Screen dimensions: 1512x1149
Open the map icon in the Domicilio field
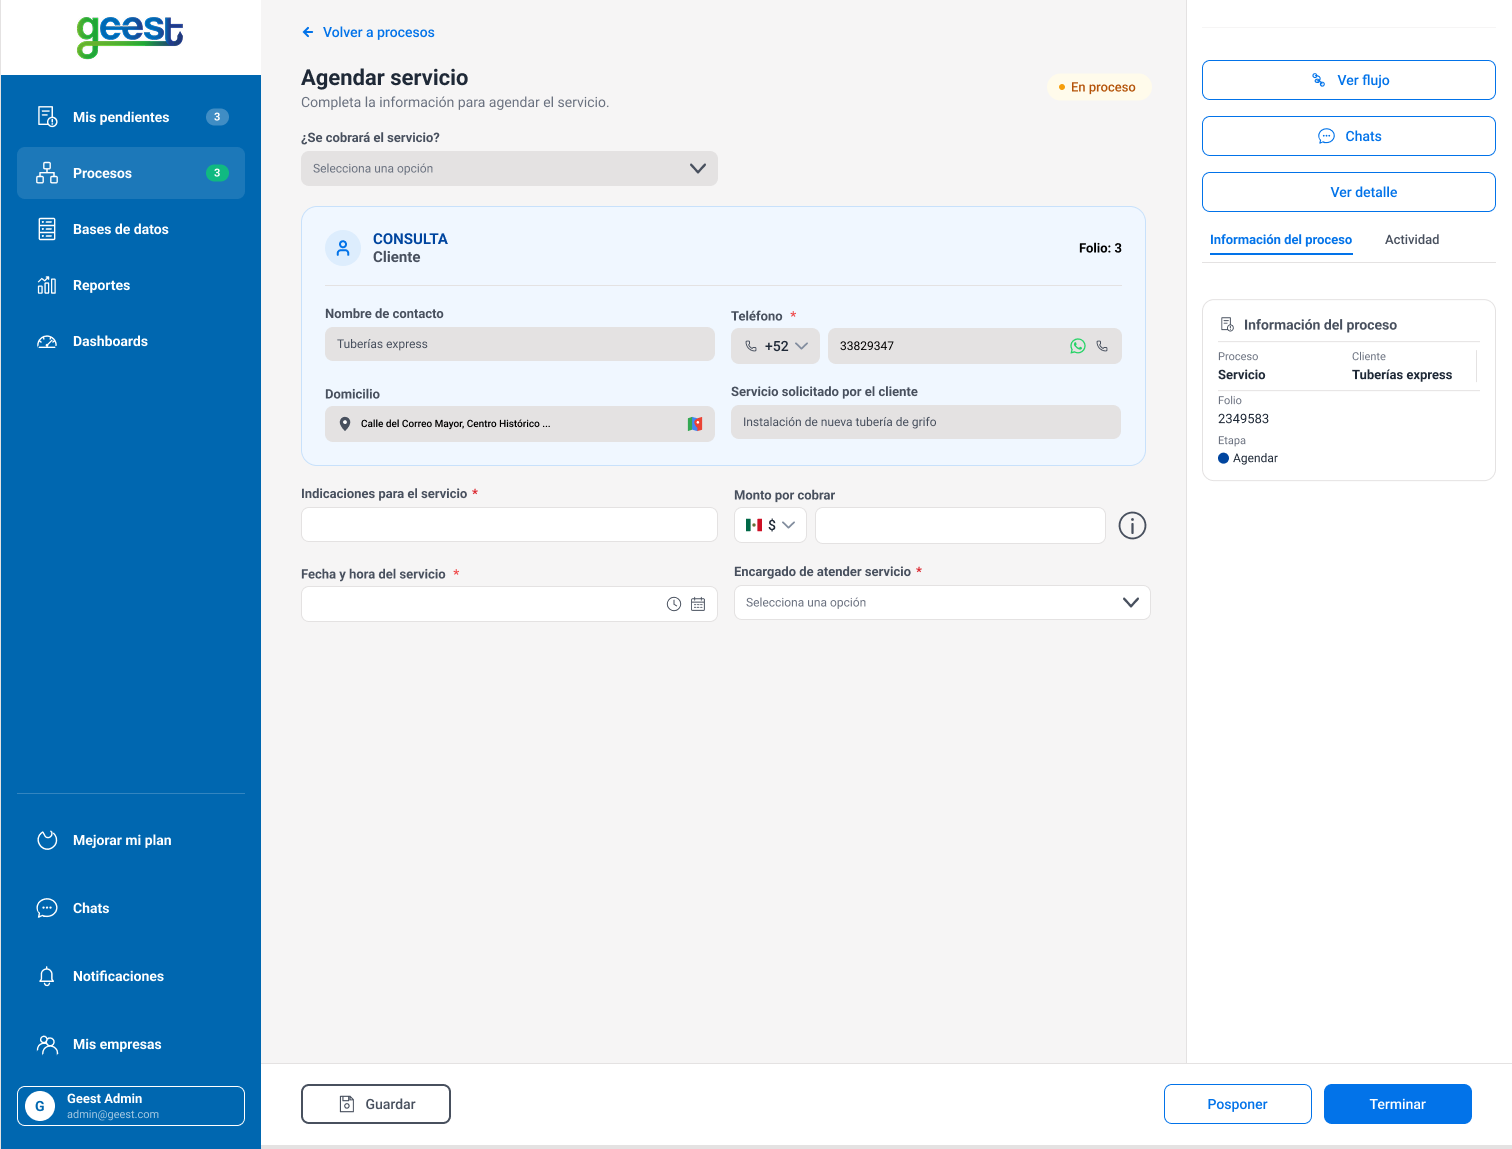(695, 424)
